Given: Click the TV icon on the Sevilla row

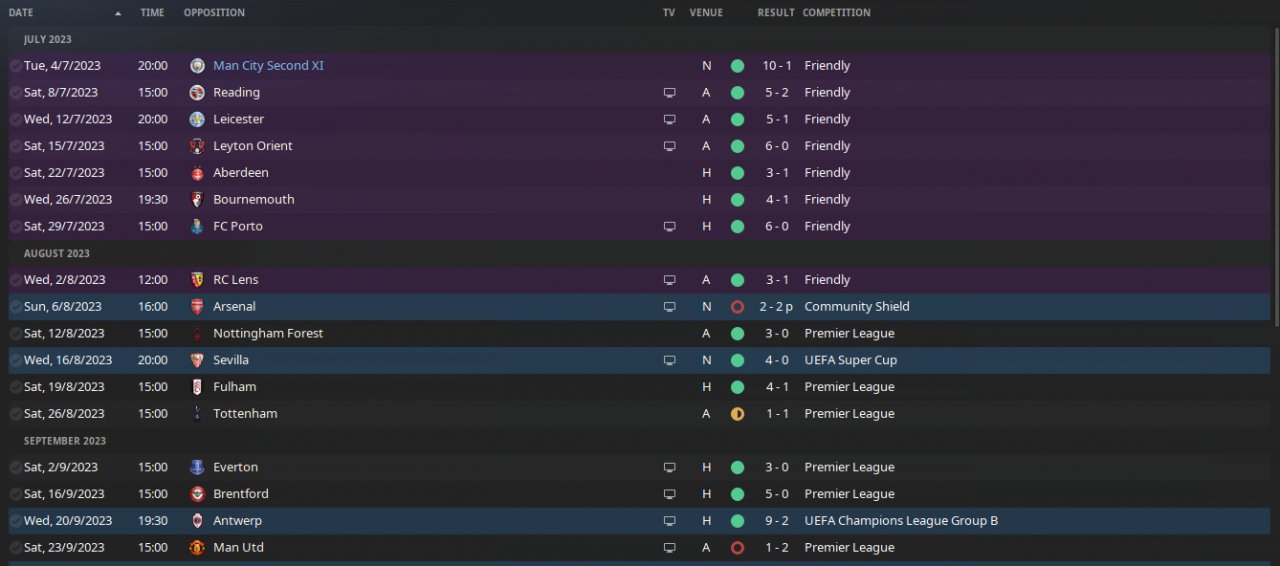Looking at the screenshot, I should click(x=669, y=360).
